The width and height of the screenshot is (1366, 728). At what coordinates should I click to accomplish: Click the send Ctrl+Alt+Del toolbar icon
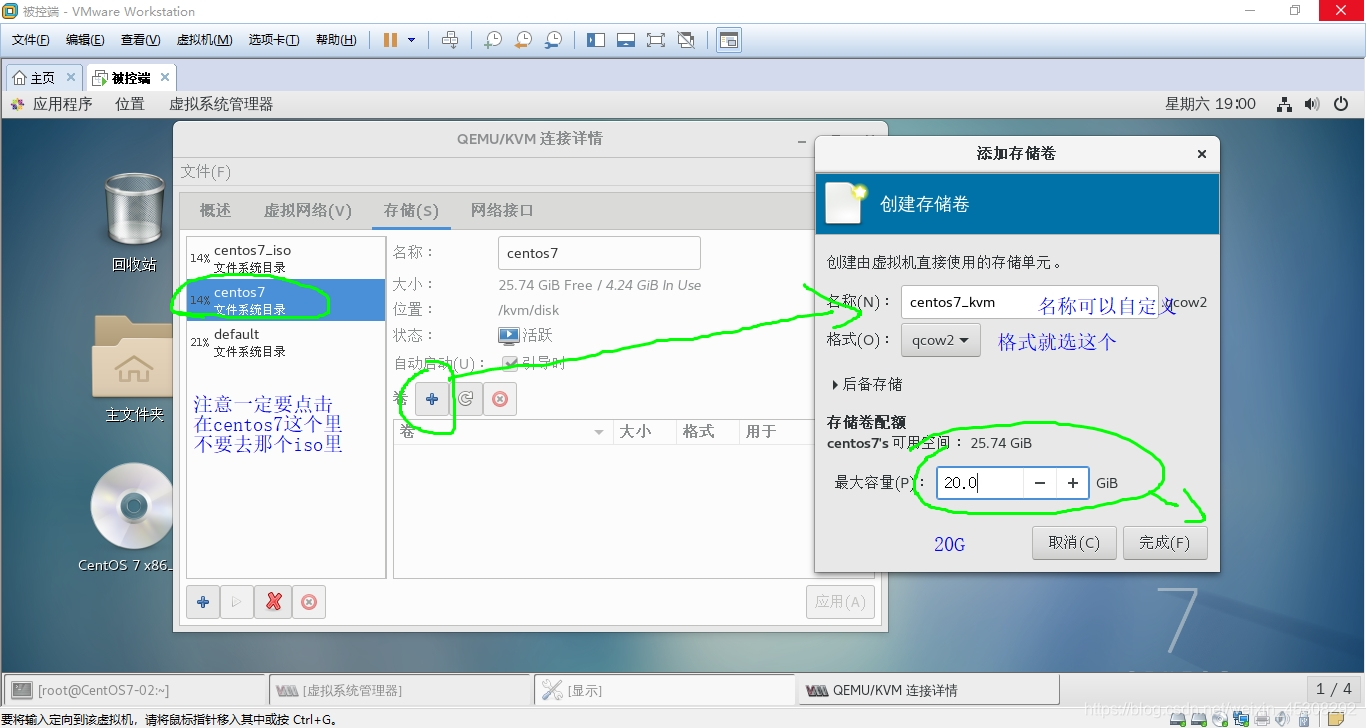tap(450, 40)
